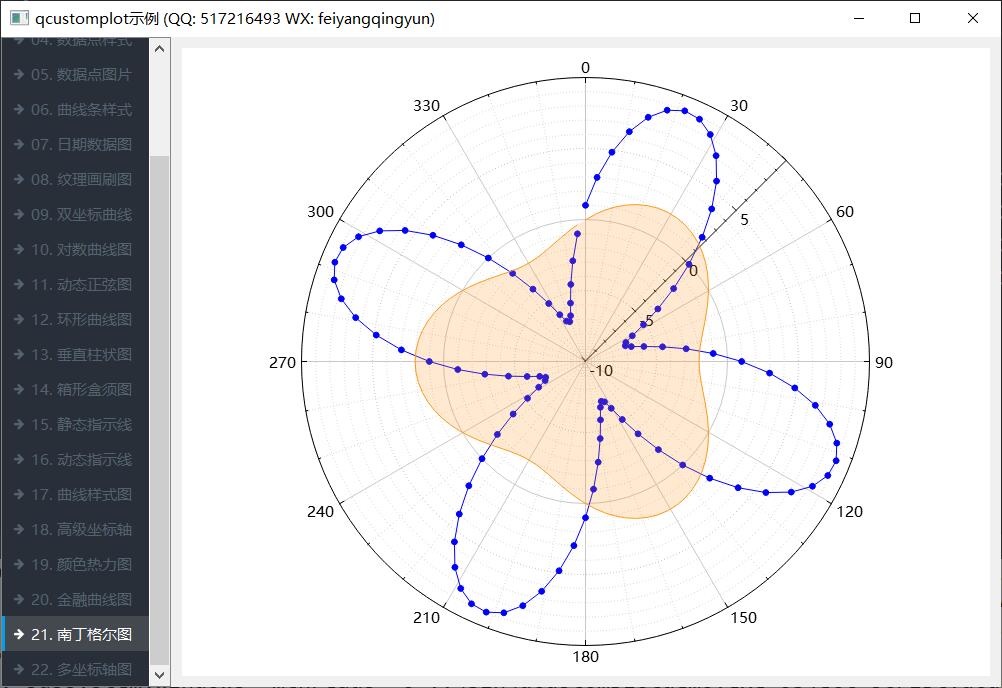Show the 16. 动态指示线 demo
The height and width of the screenshot is (688, 1002).
click(x=80, y=460)
